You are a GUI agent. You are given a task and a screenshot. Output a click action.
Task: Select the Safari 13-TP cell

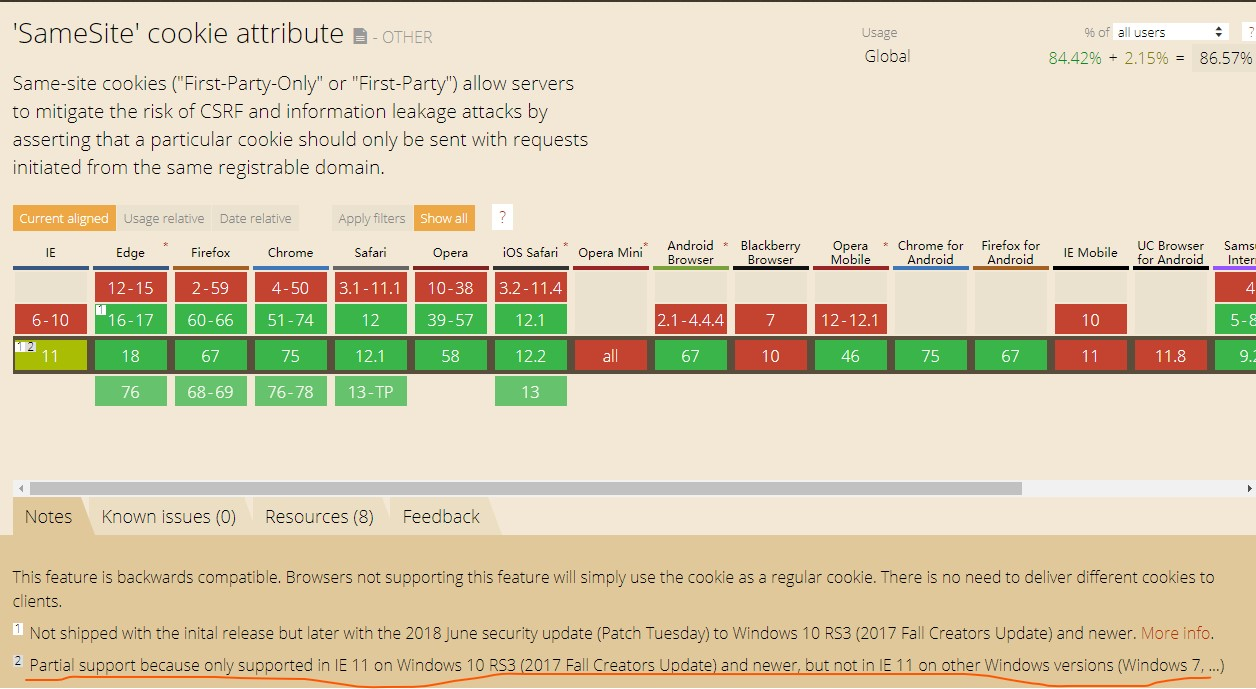370,392
